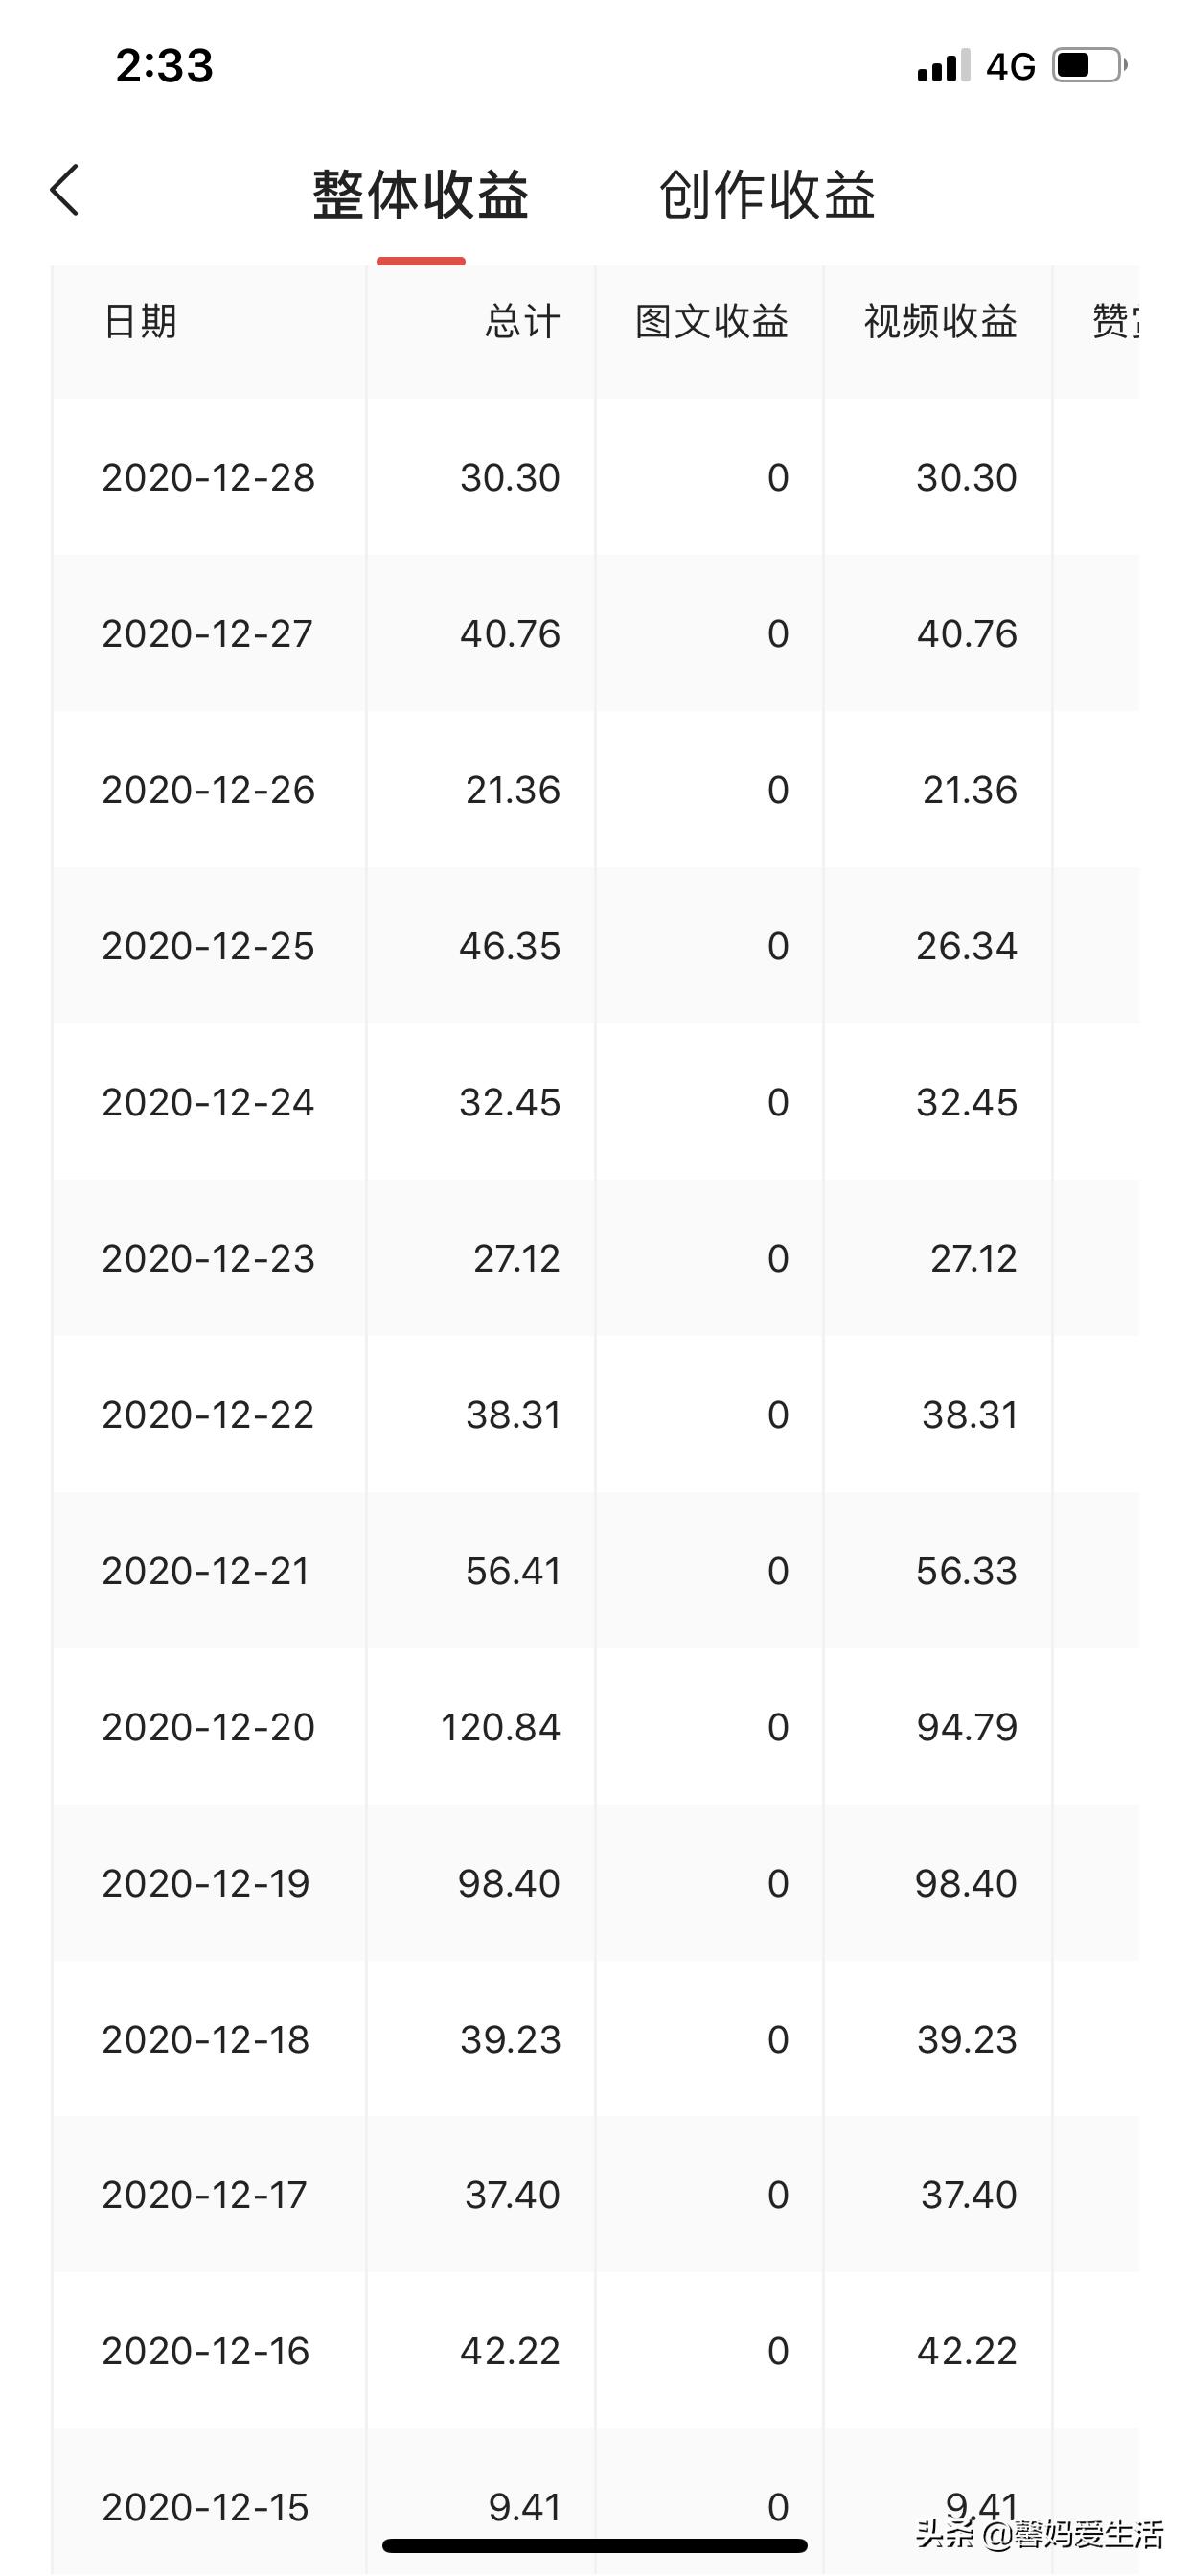Tap the home indicator bar at bottom
Viewport: 1190px width, 2576px height.
click(594, 2545)
